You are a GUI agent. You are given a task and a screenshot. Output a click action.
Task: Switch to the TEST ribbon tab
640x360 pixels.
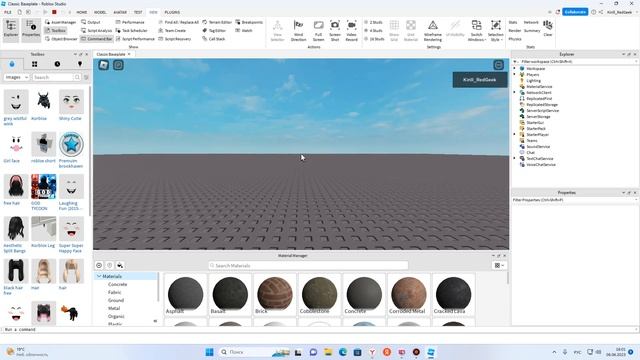[x=138, y=12]
